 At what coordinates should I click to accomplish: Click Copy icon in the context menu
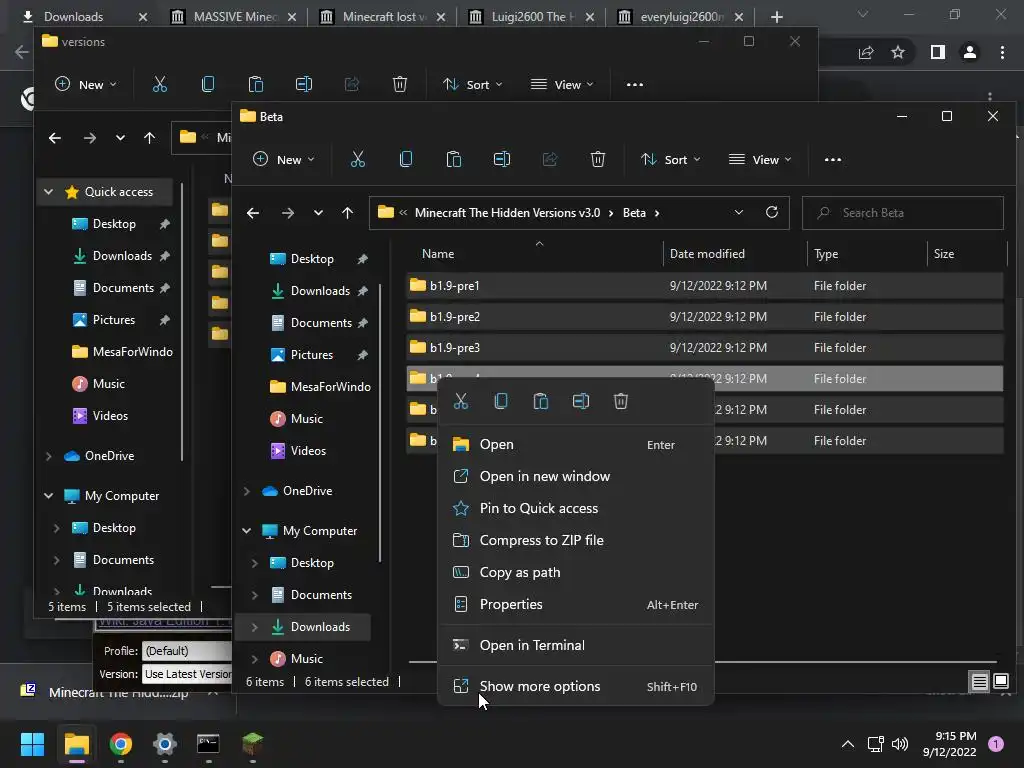[x=501, y=401]
